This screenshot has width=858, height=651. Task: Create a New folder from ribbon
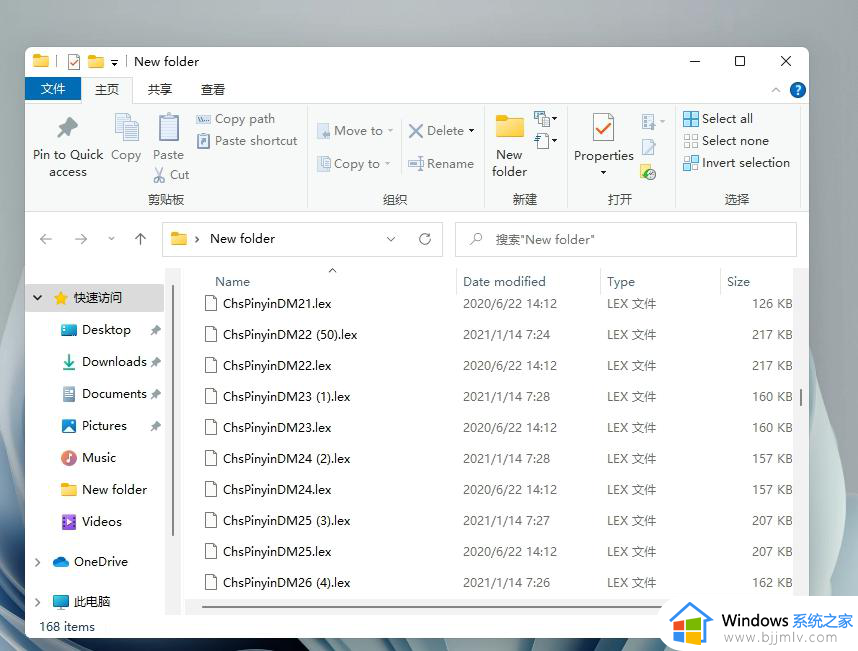(509, 146)
